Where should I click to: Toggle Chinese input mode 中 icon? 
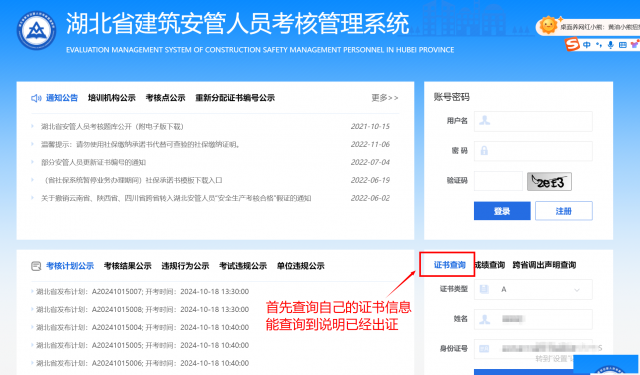pyautogui.click(x=587, y=45)
